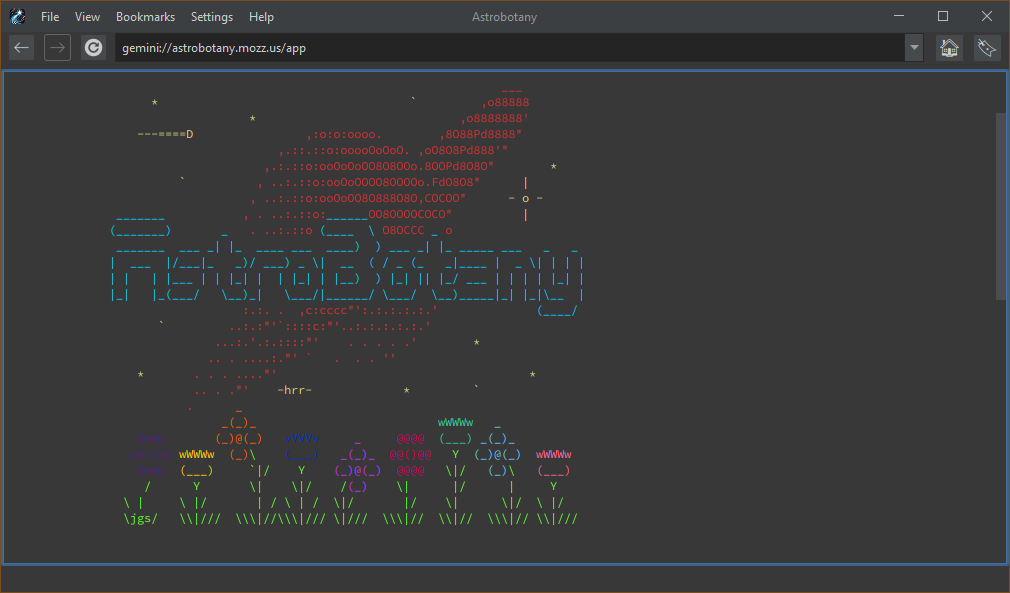The height and width of the screenshot is (593, 1010).
Task: Close the Astrobotany window
Action: coord(987,16)
